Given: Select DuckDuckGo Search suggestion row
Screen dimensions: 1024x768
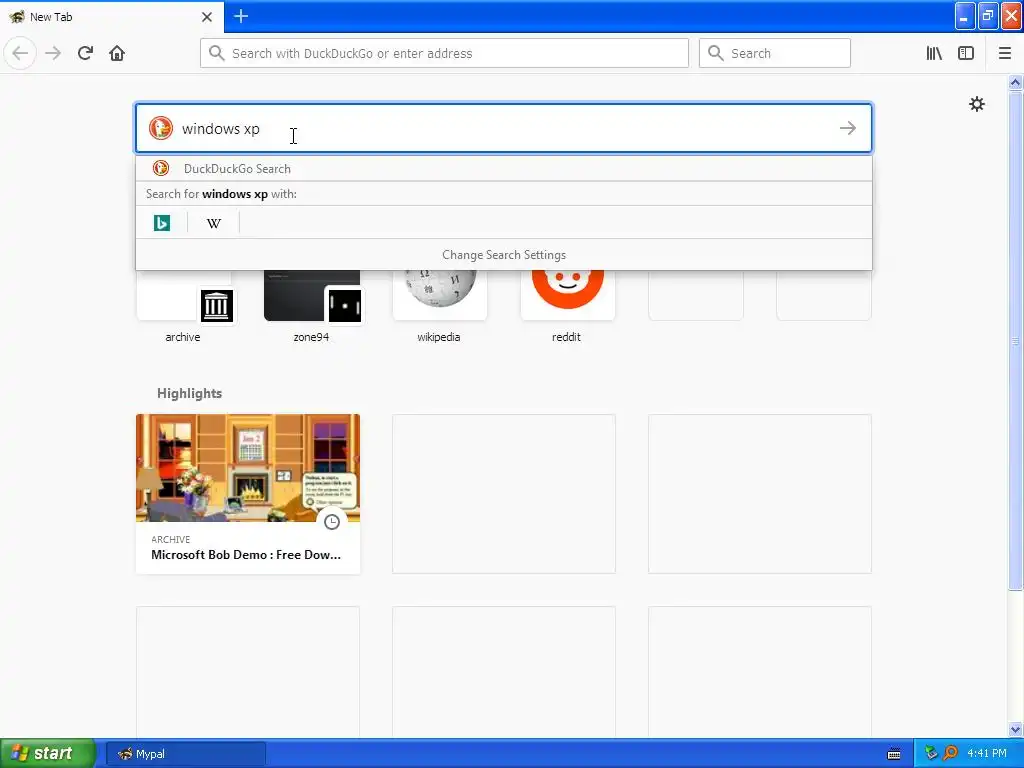Looking at the screenshot, I should click(x=504, y=168).
